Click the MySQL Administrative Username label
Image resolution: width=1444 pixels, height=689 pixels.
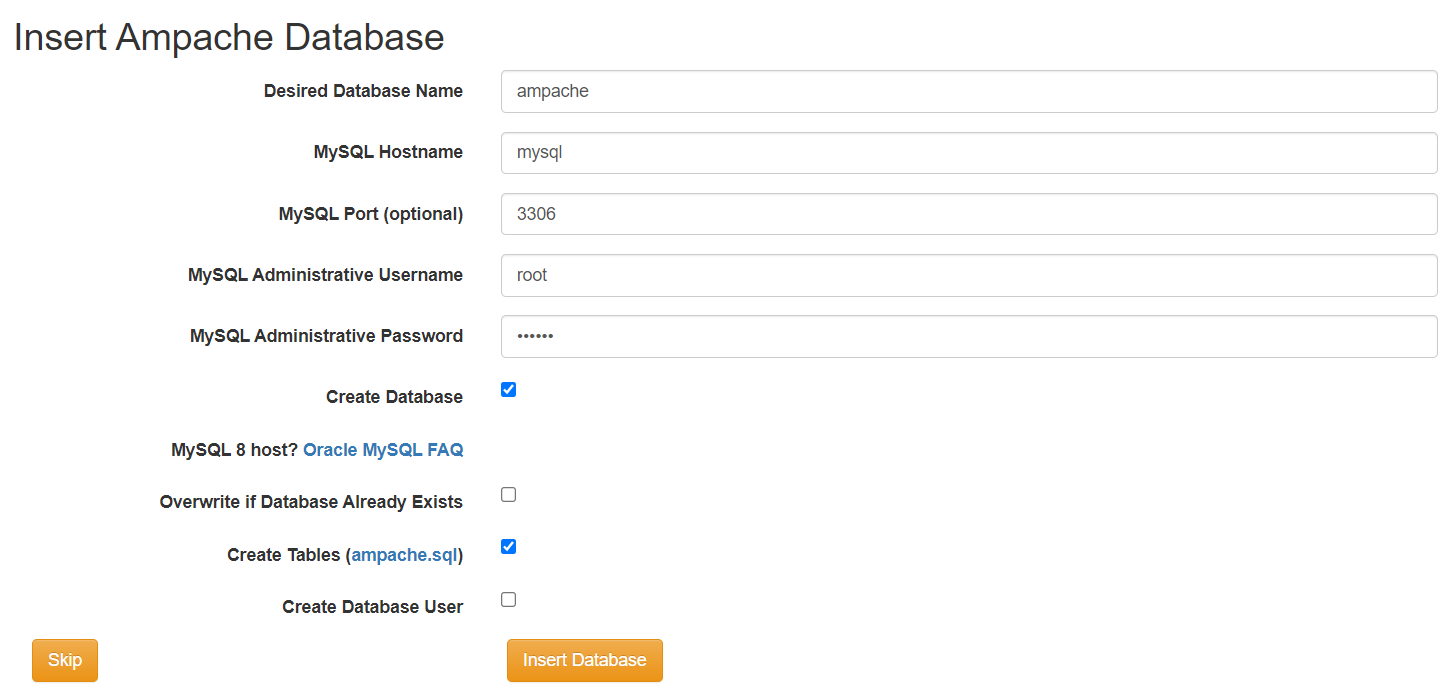point(325,275)
